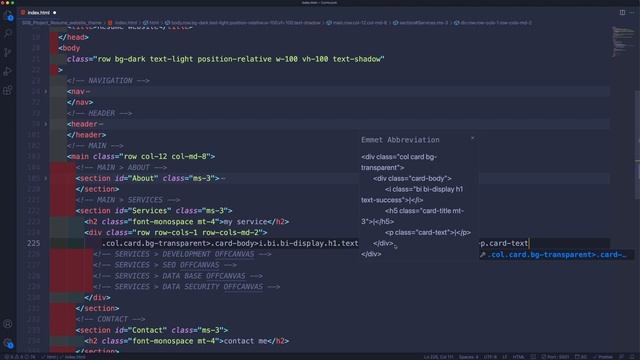
Task: Click the DEVELOPMENT OFFCANVAS comment line
Action: coord(182,254)
